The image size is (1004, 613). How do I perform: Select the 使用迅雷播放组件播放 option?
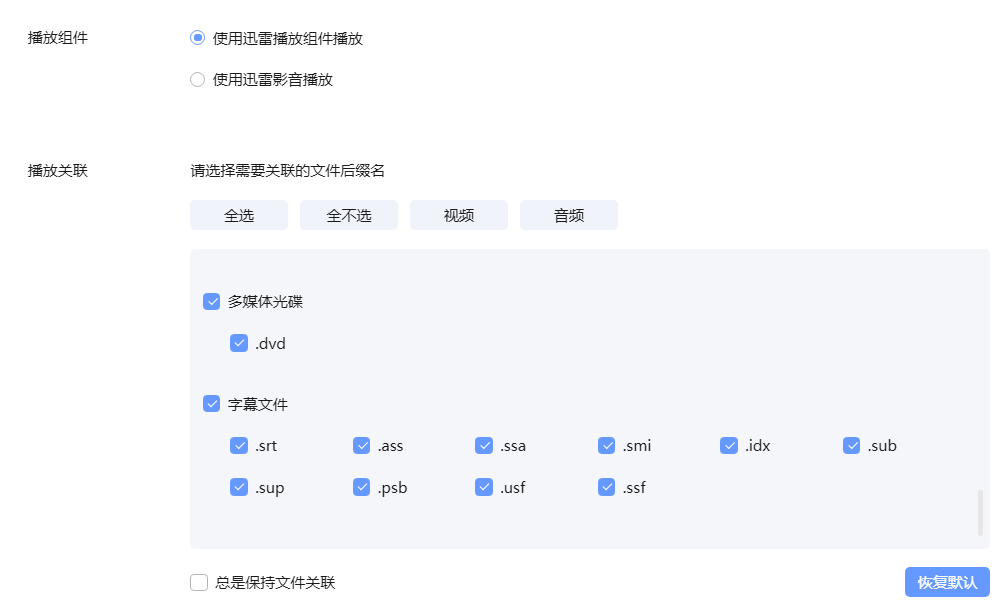coord(198,38)
